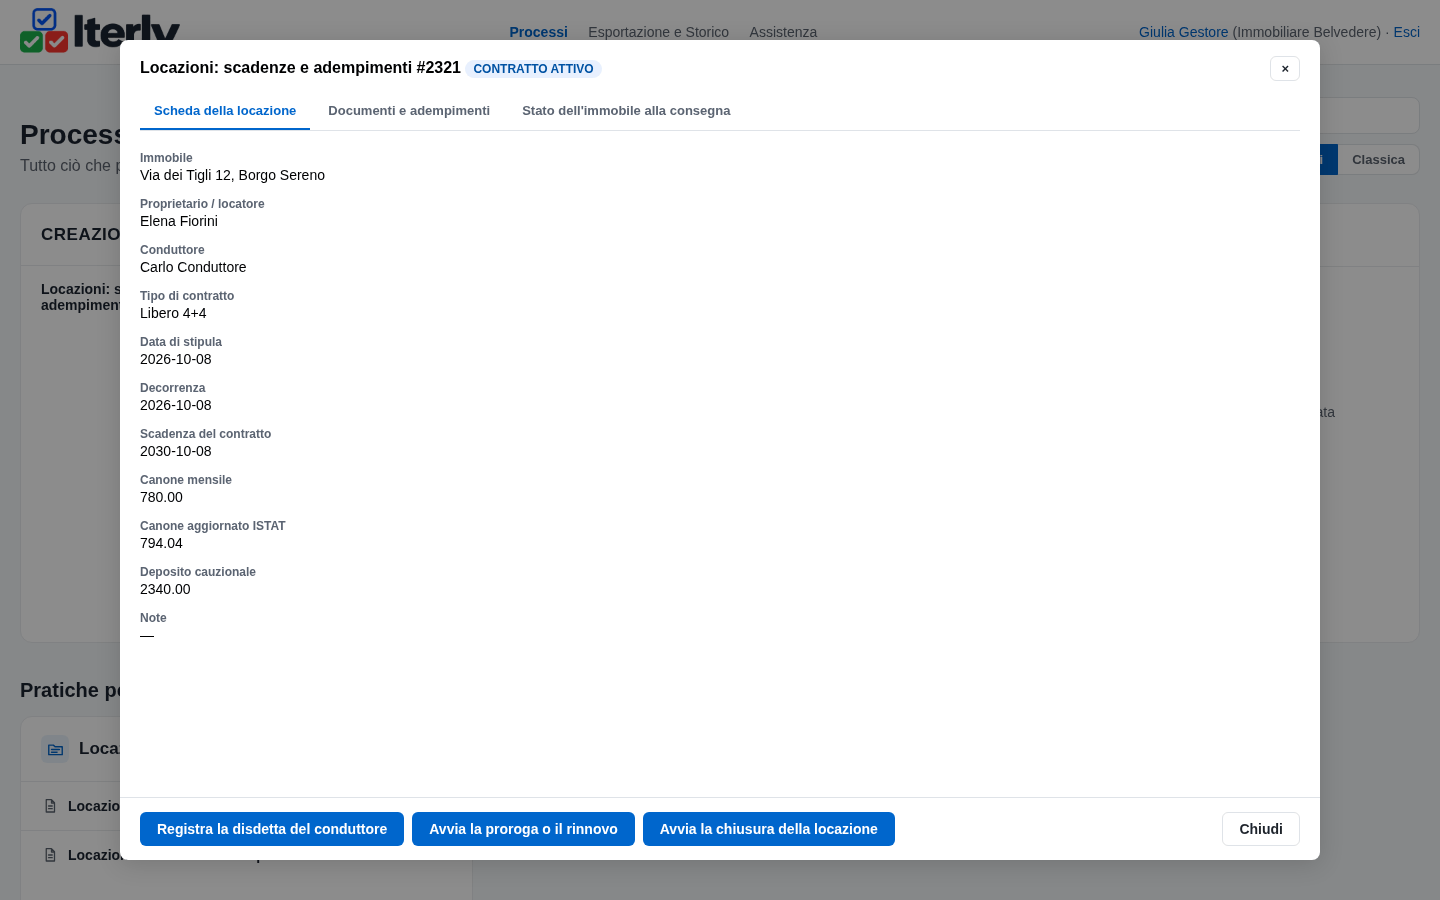Open Giulia Gestore profile link
The image size is (1440, 900).
[1183, 32]
